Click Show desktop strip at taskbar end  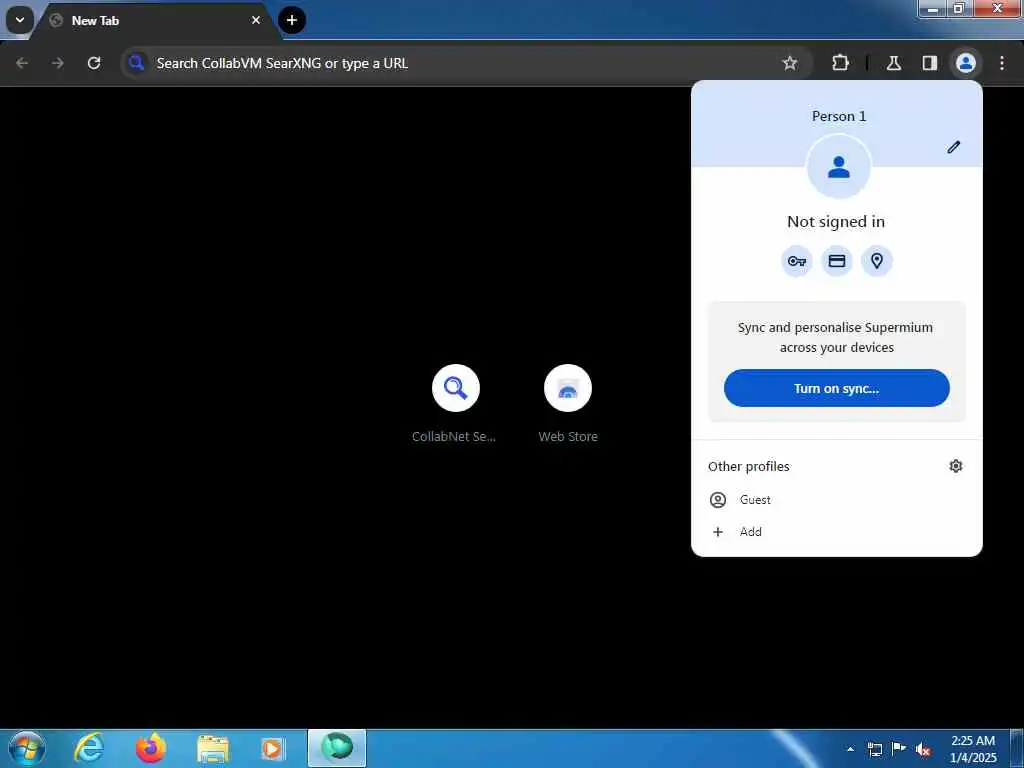point(1017,749)
